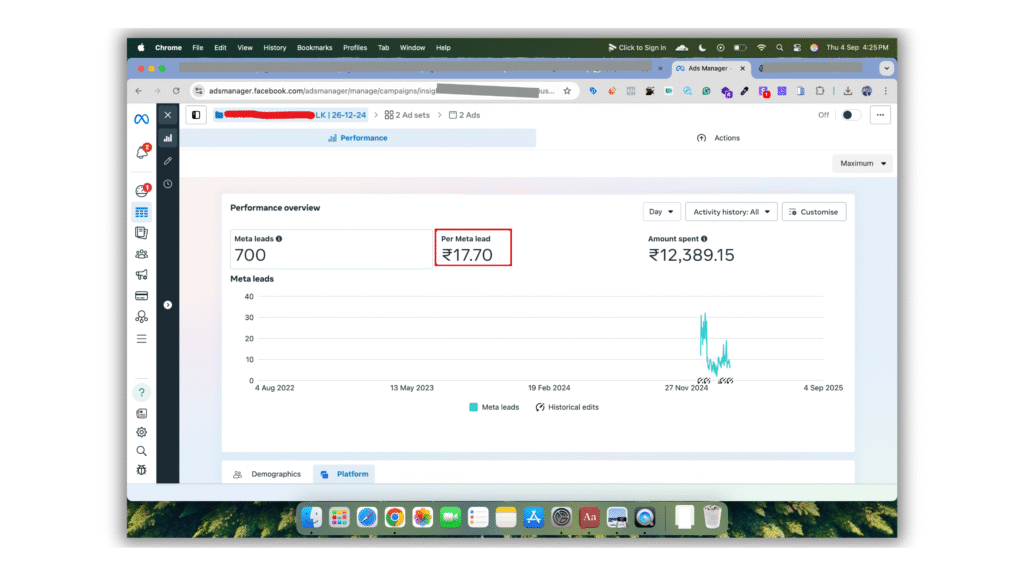Click the Customise button
Viewport: 1024px width, 576px height.
pos(814,212)
